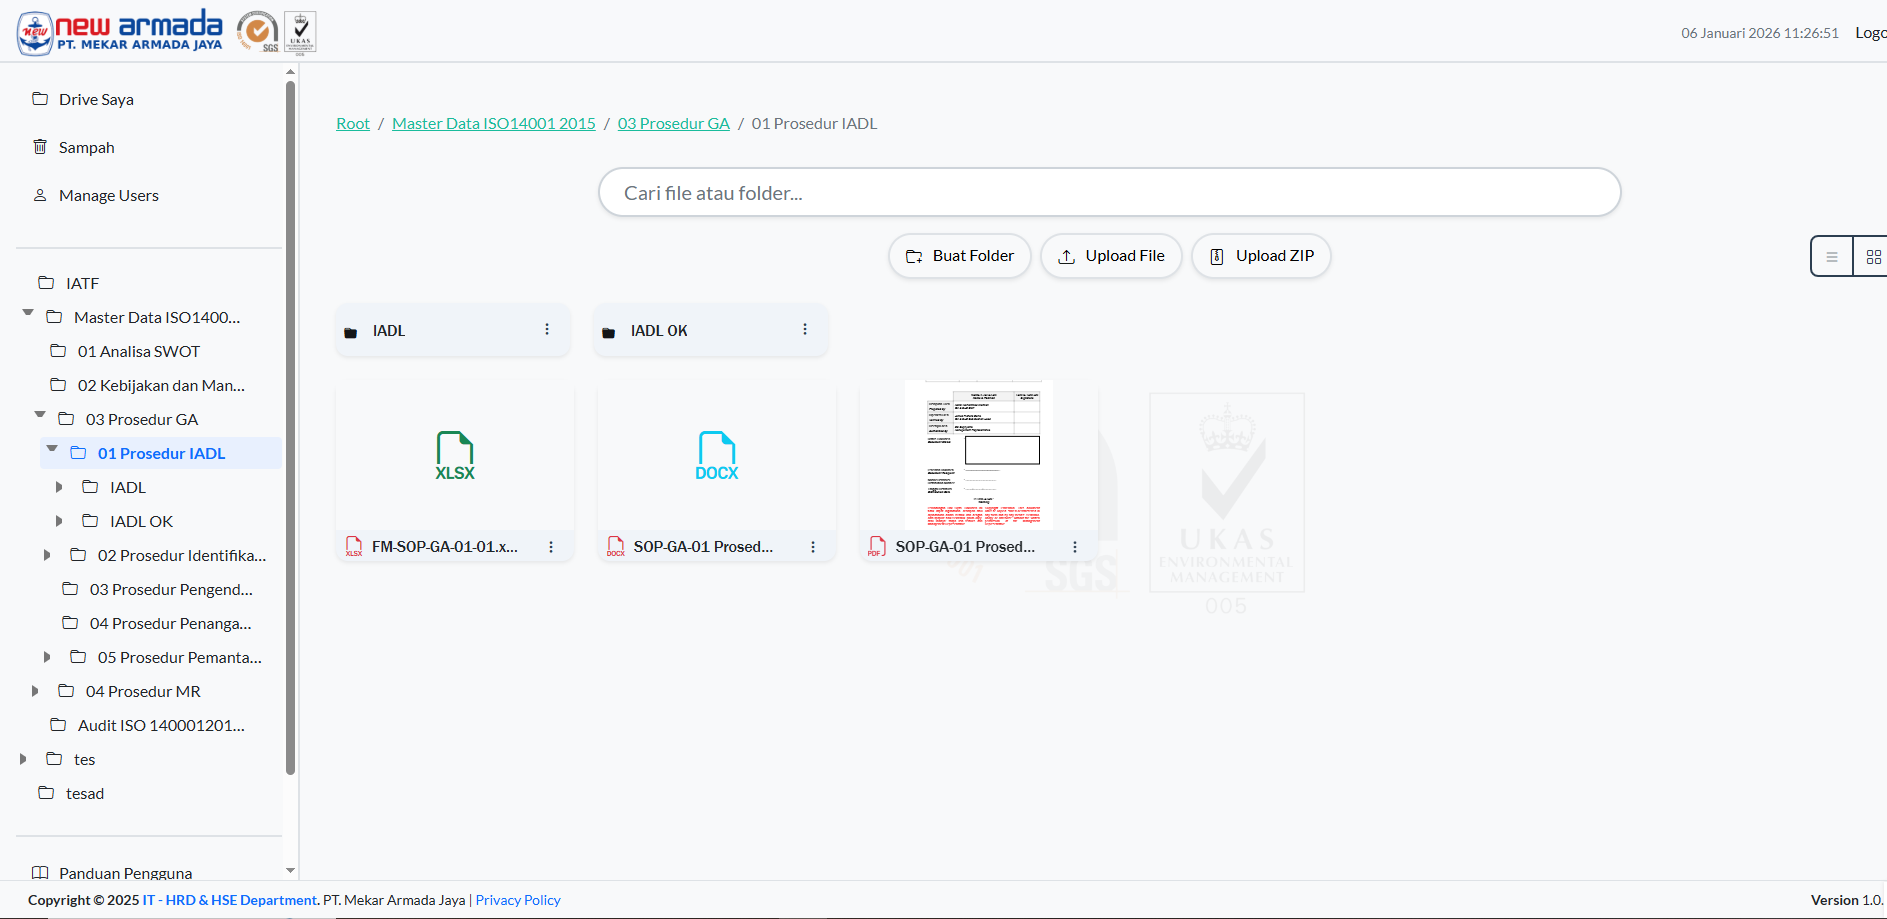This screenshot has width=1887, height=919.
Task: Open options menu for IADL OK folder
Action: pos(805,329)
